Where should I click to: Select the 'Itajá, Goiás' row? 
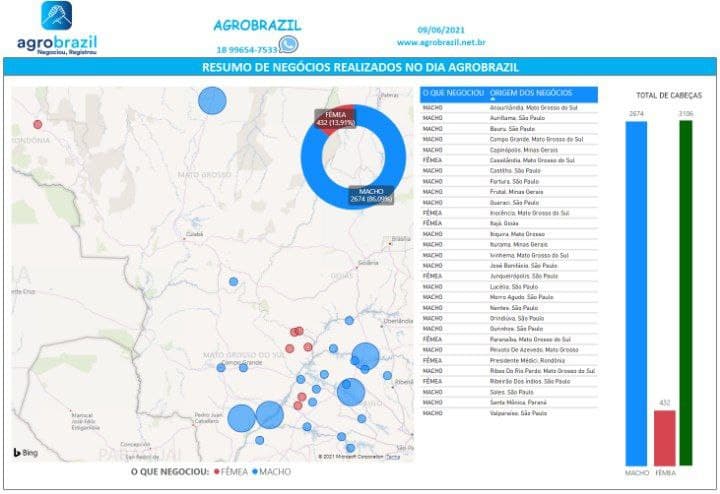pos(509,224)
